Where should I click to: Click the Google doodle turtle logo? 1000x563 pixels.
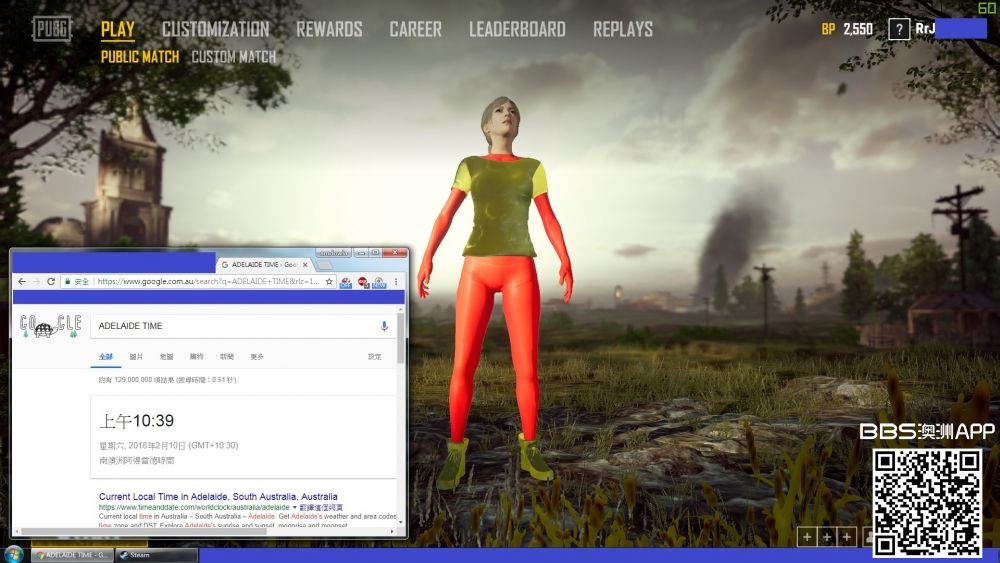click(50, 326)
